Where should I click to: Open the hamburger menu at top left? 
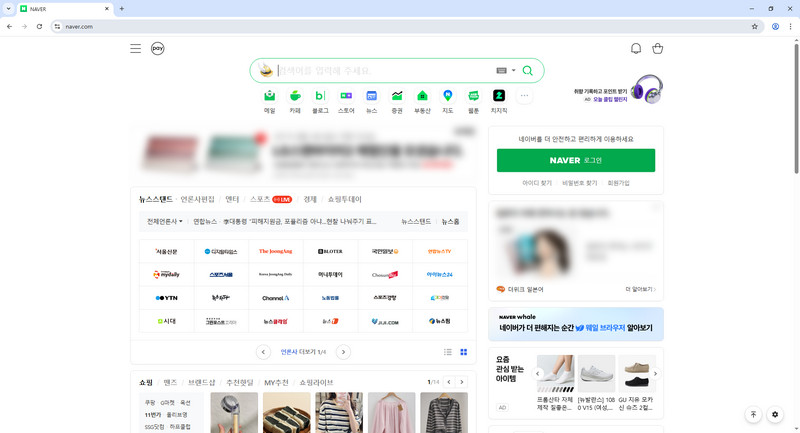(135, 48)
